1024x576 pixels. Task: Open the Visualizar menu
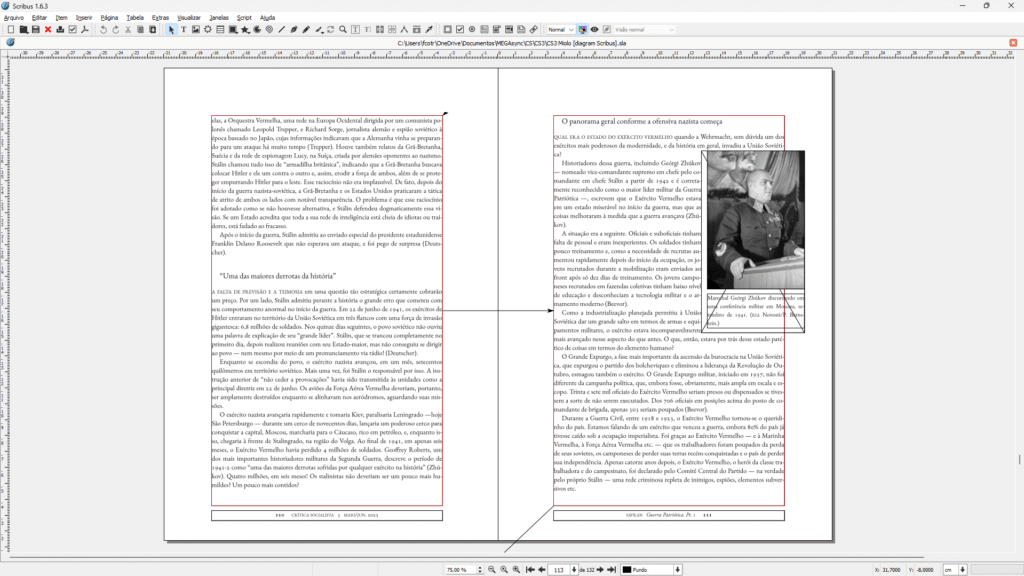pos(188,18)
